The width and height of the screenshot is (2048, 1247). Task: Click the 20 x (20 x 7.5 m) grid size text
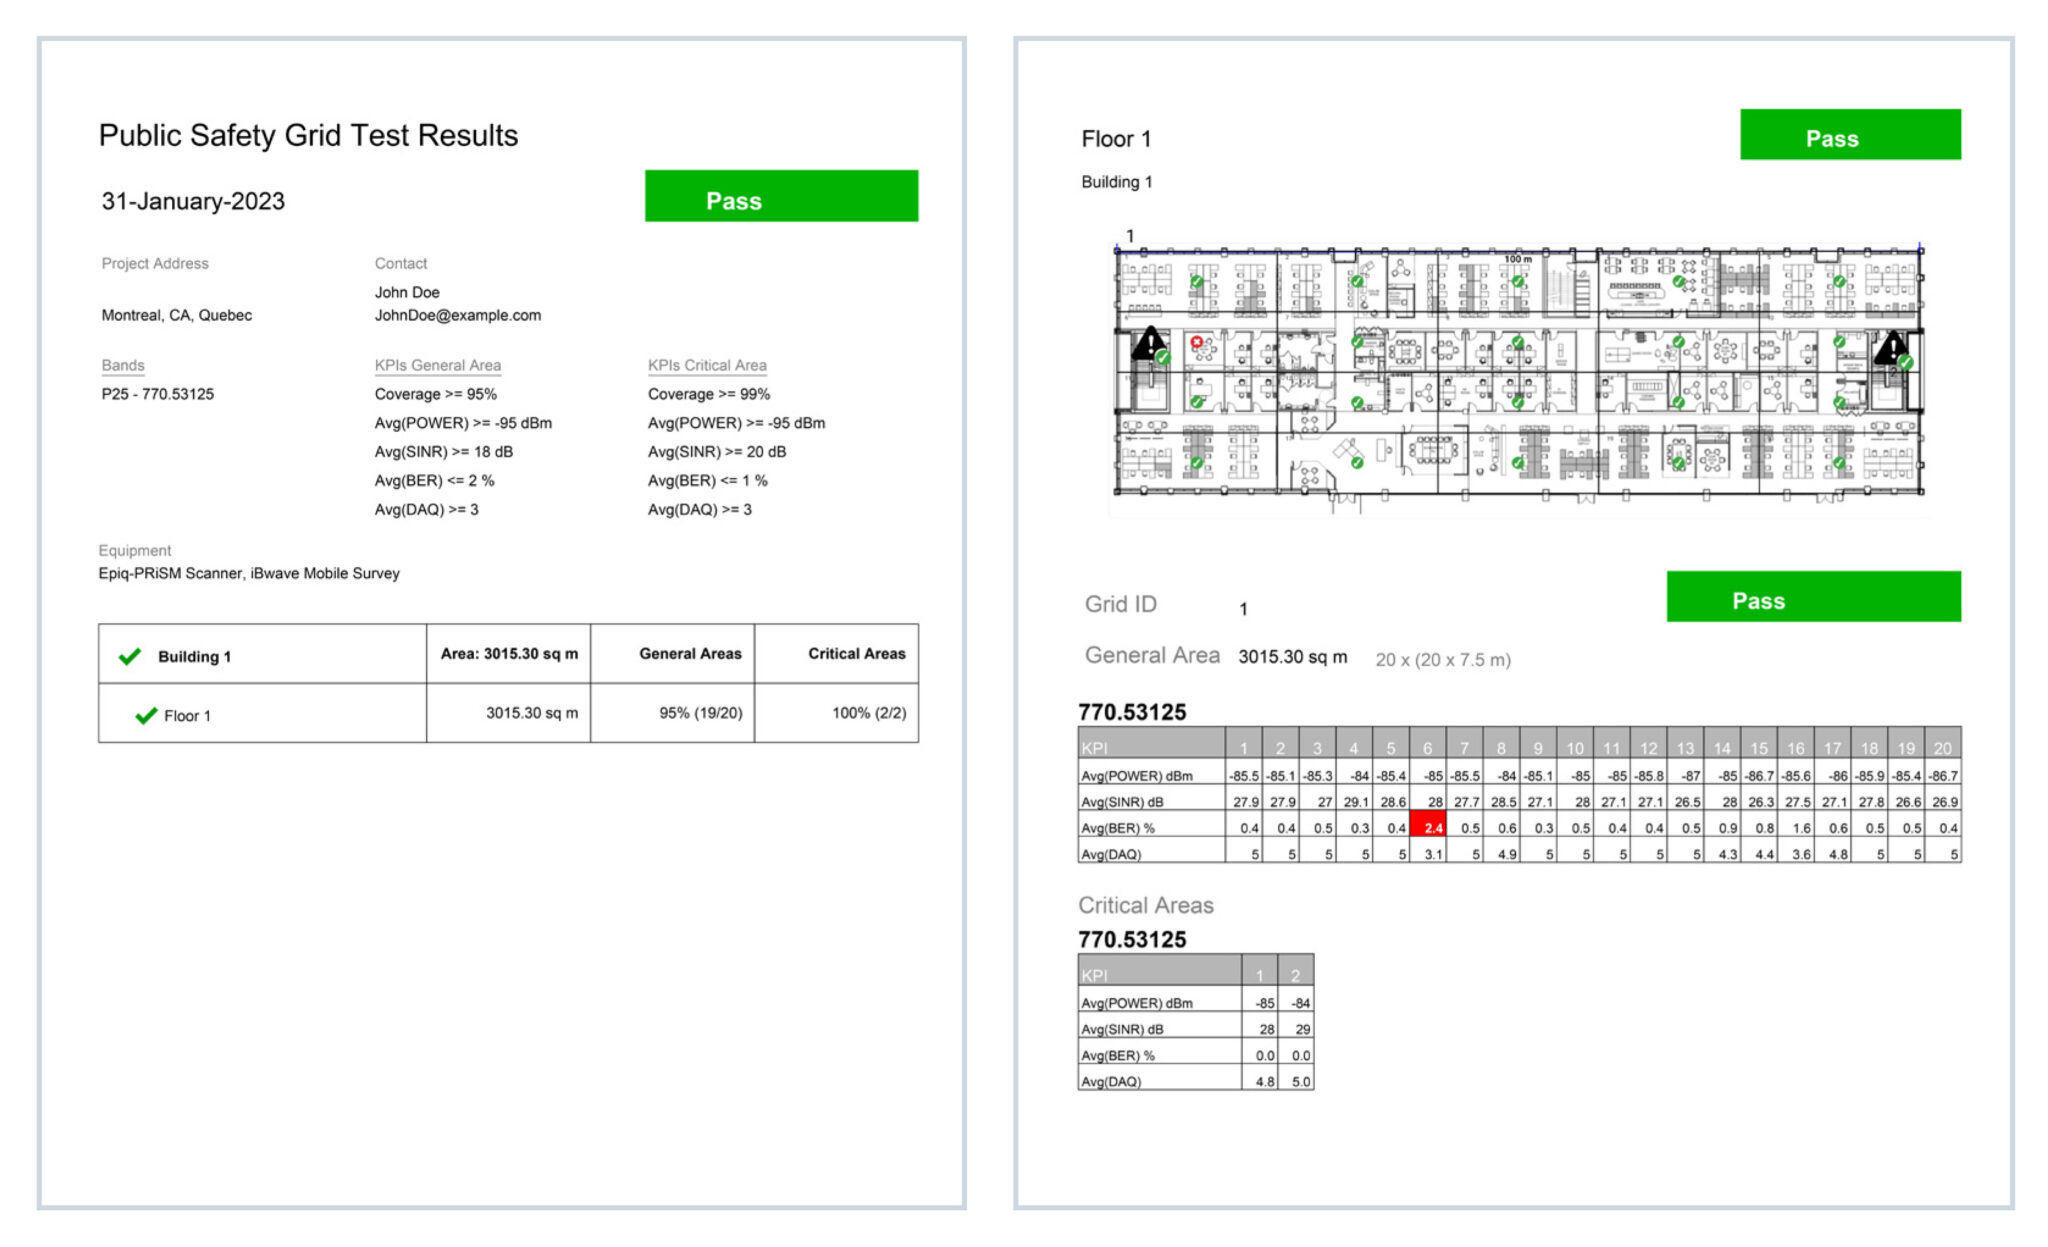tap(1443, 660)
